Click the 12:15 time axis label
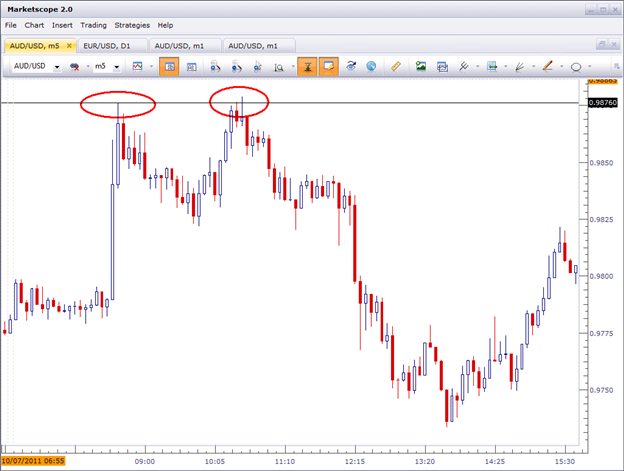This screenshot has height=471, width=624. 355,461
